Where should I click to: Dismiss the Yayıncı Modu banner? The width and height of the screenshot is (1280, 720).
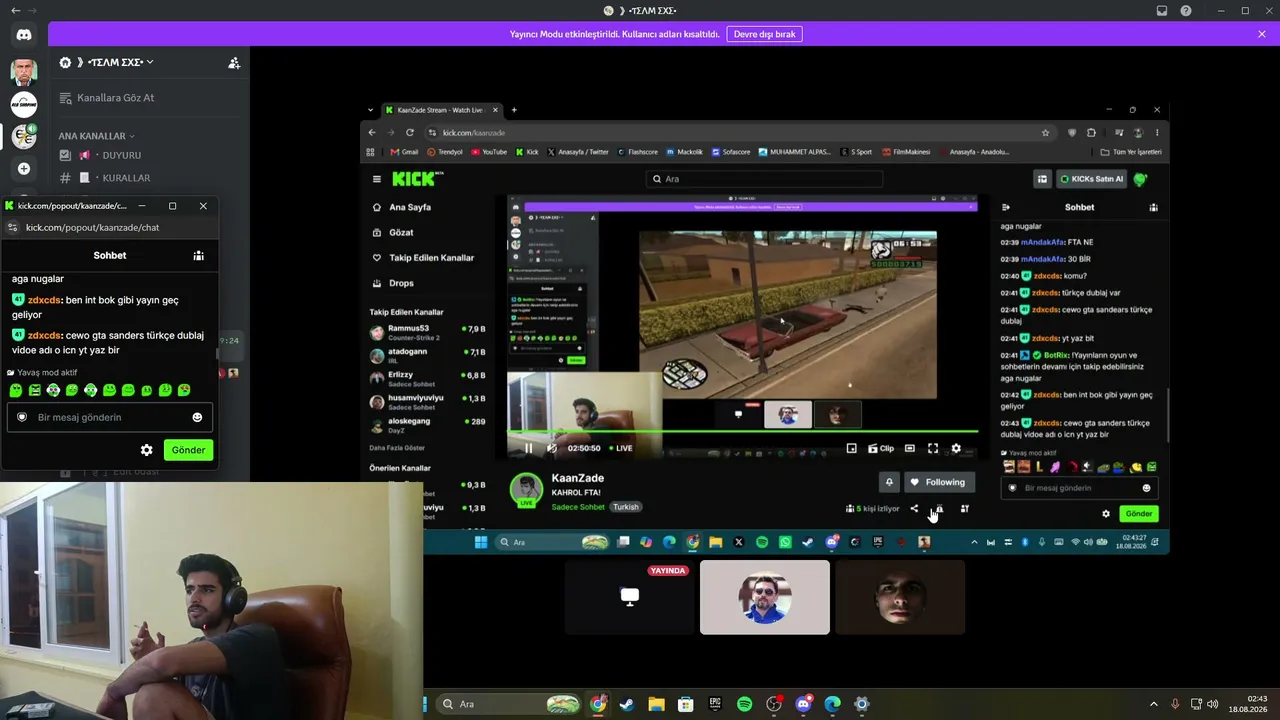1262,34
